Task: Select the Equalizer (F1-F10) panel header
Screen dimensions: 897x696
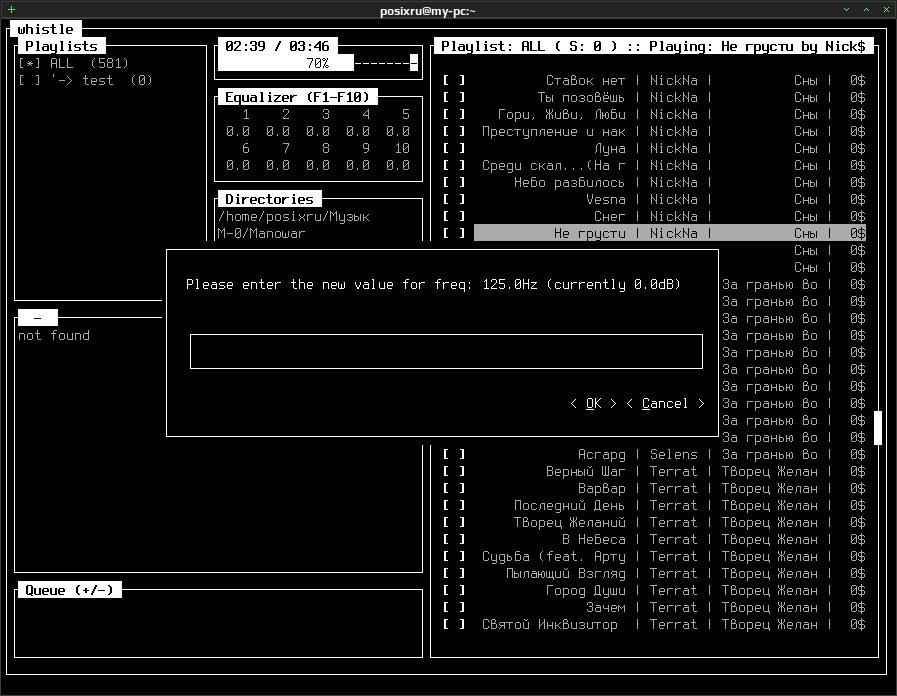Action: pos(297,97)
